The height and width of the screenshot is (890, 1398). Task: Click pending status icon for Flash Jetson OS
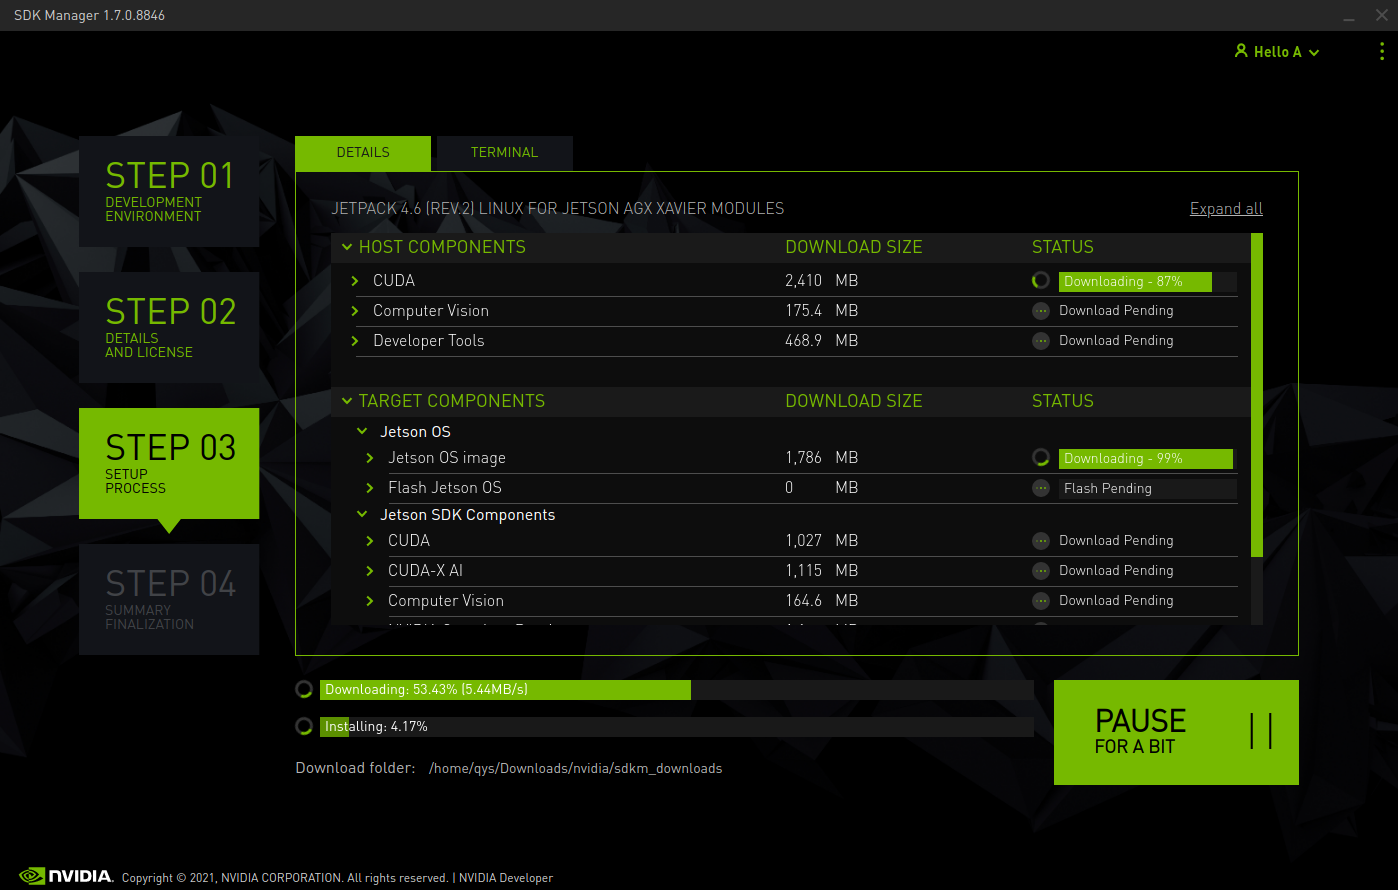point(1041,488)
